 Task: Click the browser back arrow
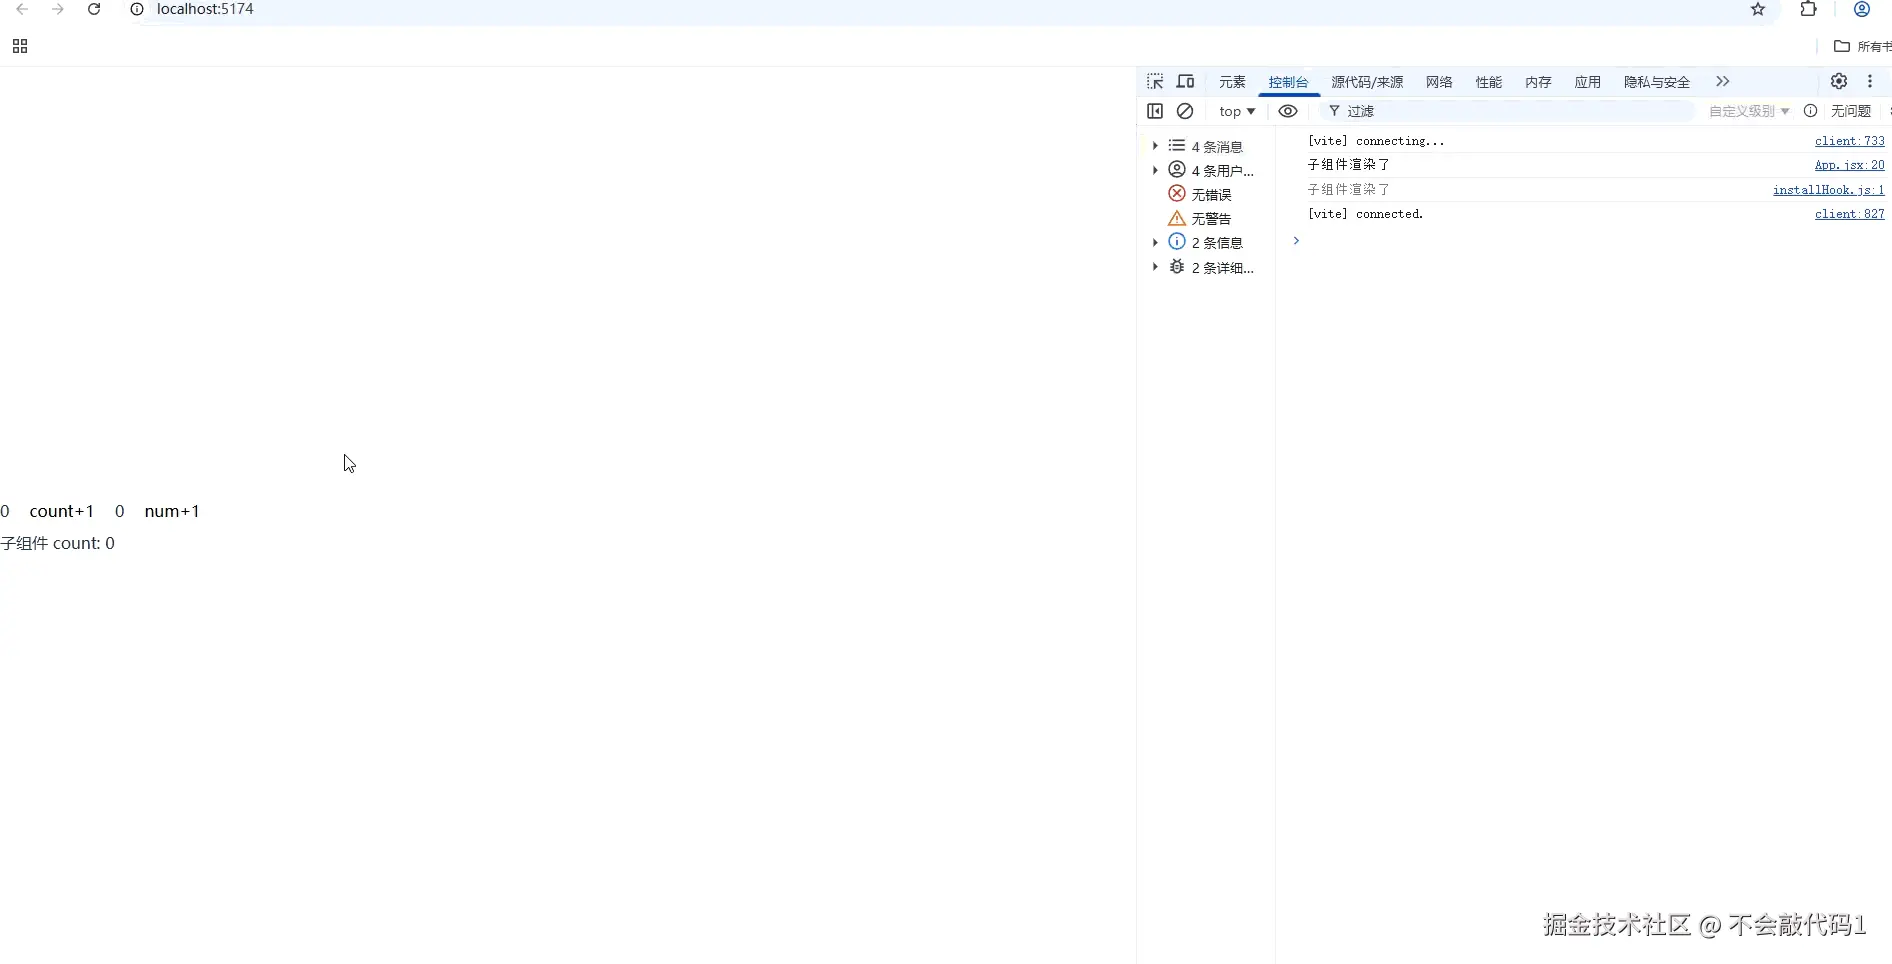coord(22,9)
